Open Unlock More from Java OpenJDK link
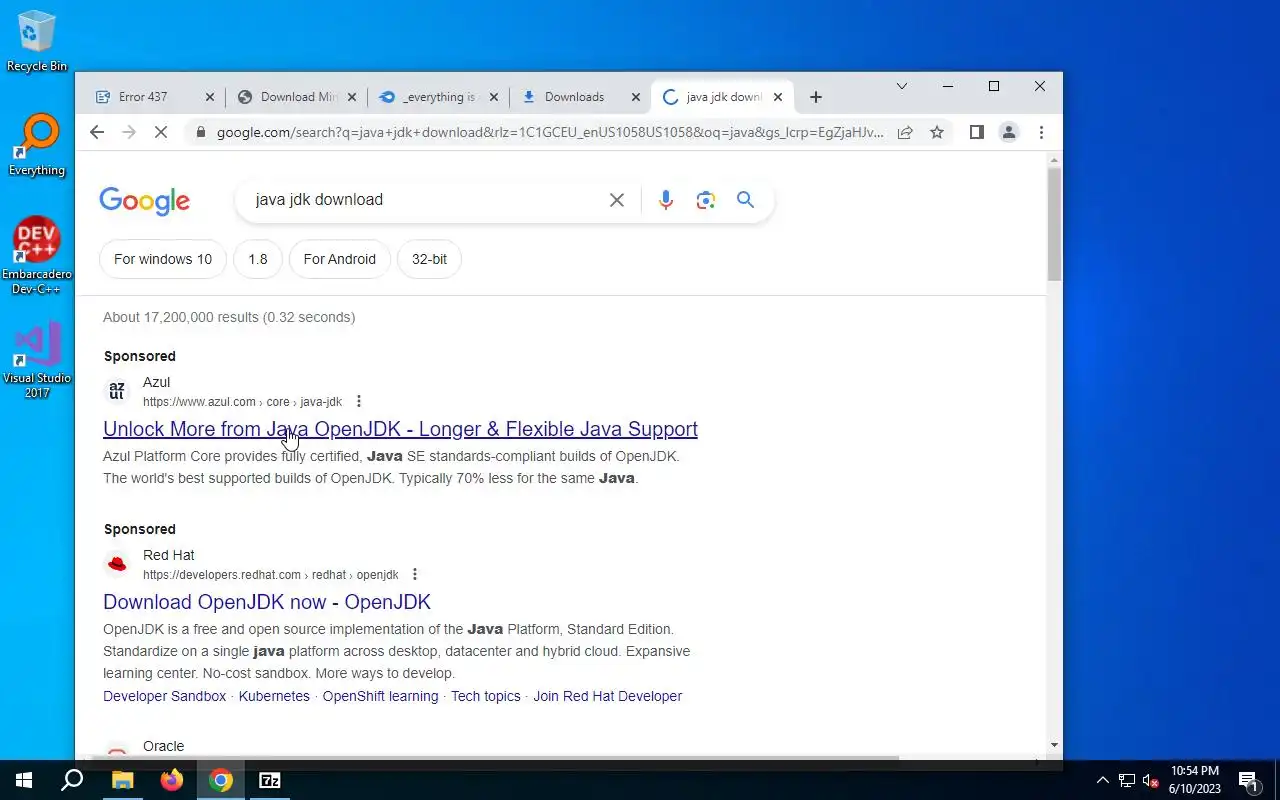The height and width of the screenshot is (800, 1280). click(x=400, y=429)
